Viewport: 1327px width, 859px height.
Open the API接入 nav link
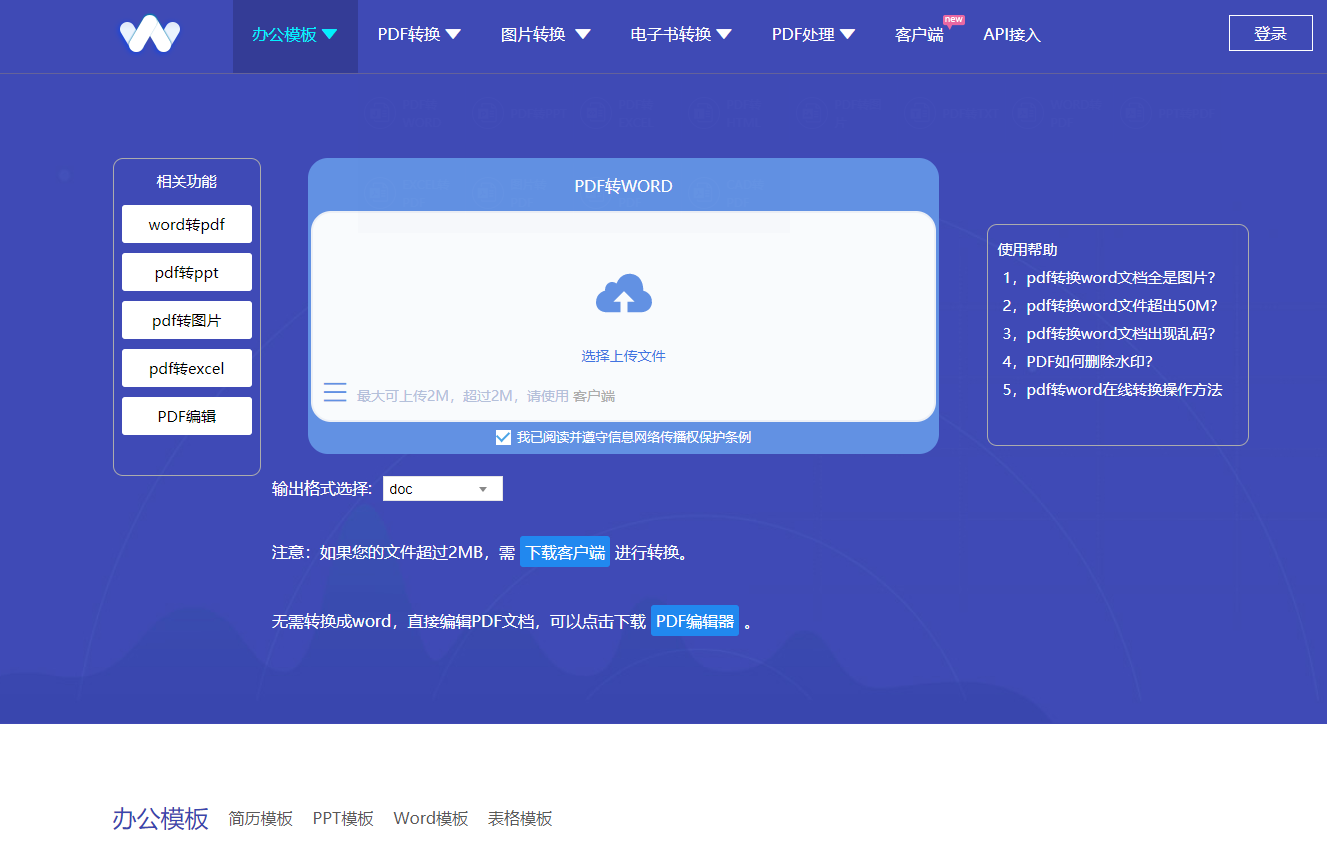point(1012,35)
